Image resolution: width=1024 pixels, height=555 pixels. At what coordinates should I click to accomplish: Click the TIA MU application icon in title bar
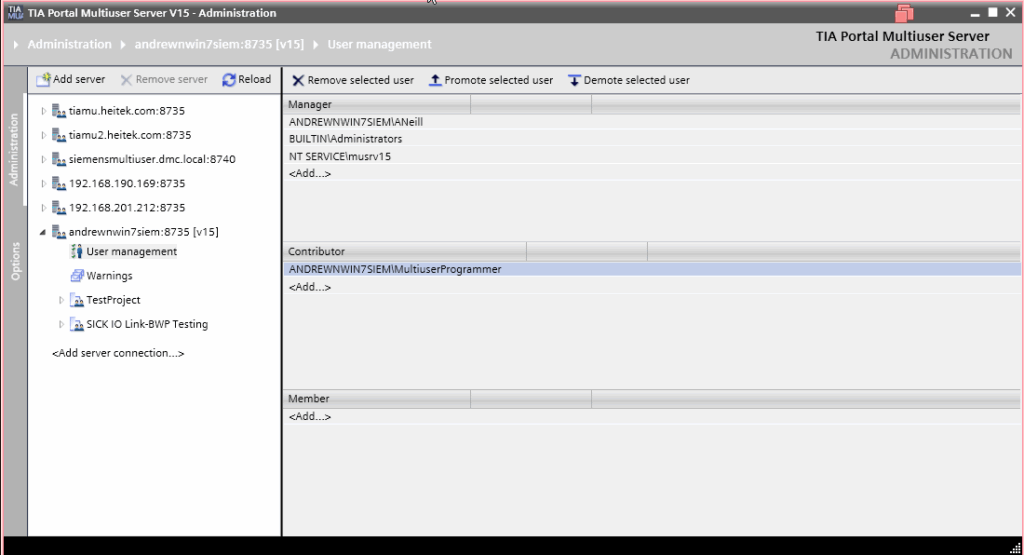(x=15, y=12)
